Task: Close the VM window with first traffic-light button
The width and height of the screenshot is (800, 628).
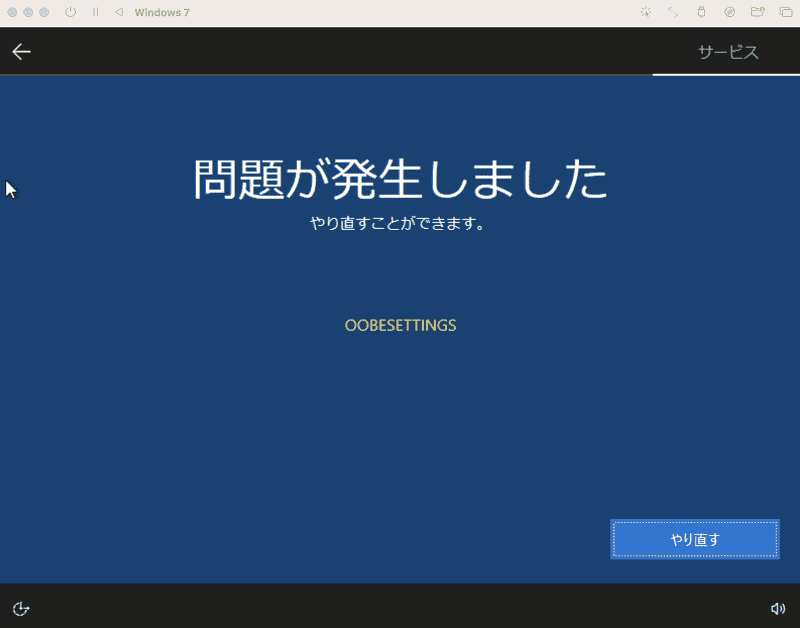Action: (12, 12)
